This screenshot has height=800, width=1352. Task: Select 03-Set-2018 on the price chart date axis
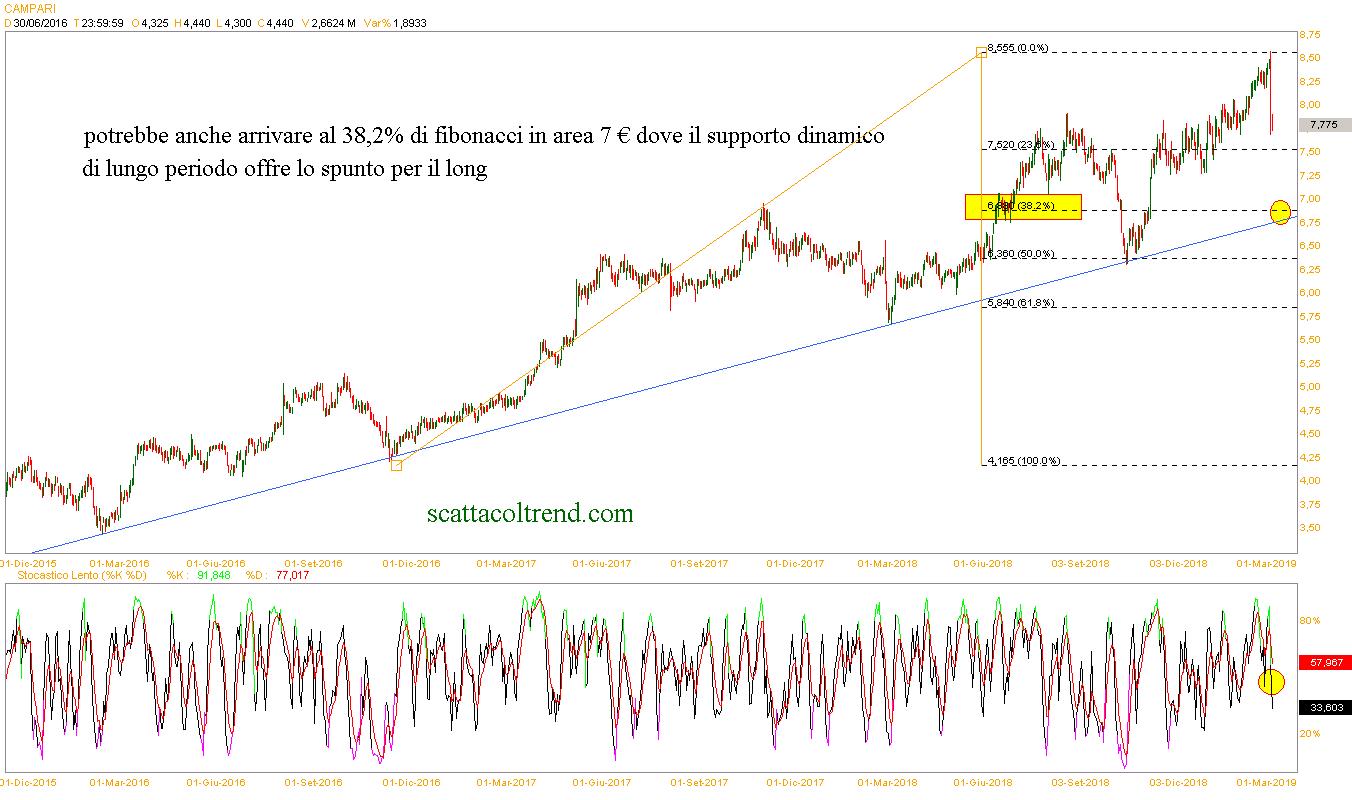(x=1083, y=563)
